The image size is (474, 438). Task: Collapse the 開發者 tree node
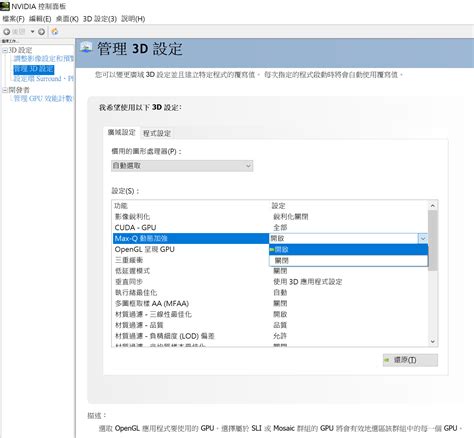(x=5, y=90)
